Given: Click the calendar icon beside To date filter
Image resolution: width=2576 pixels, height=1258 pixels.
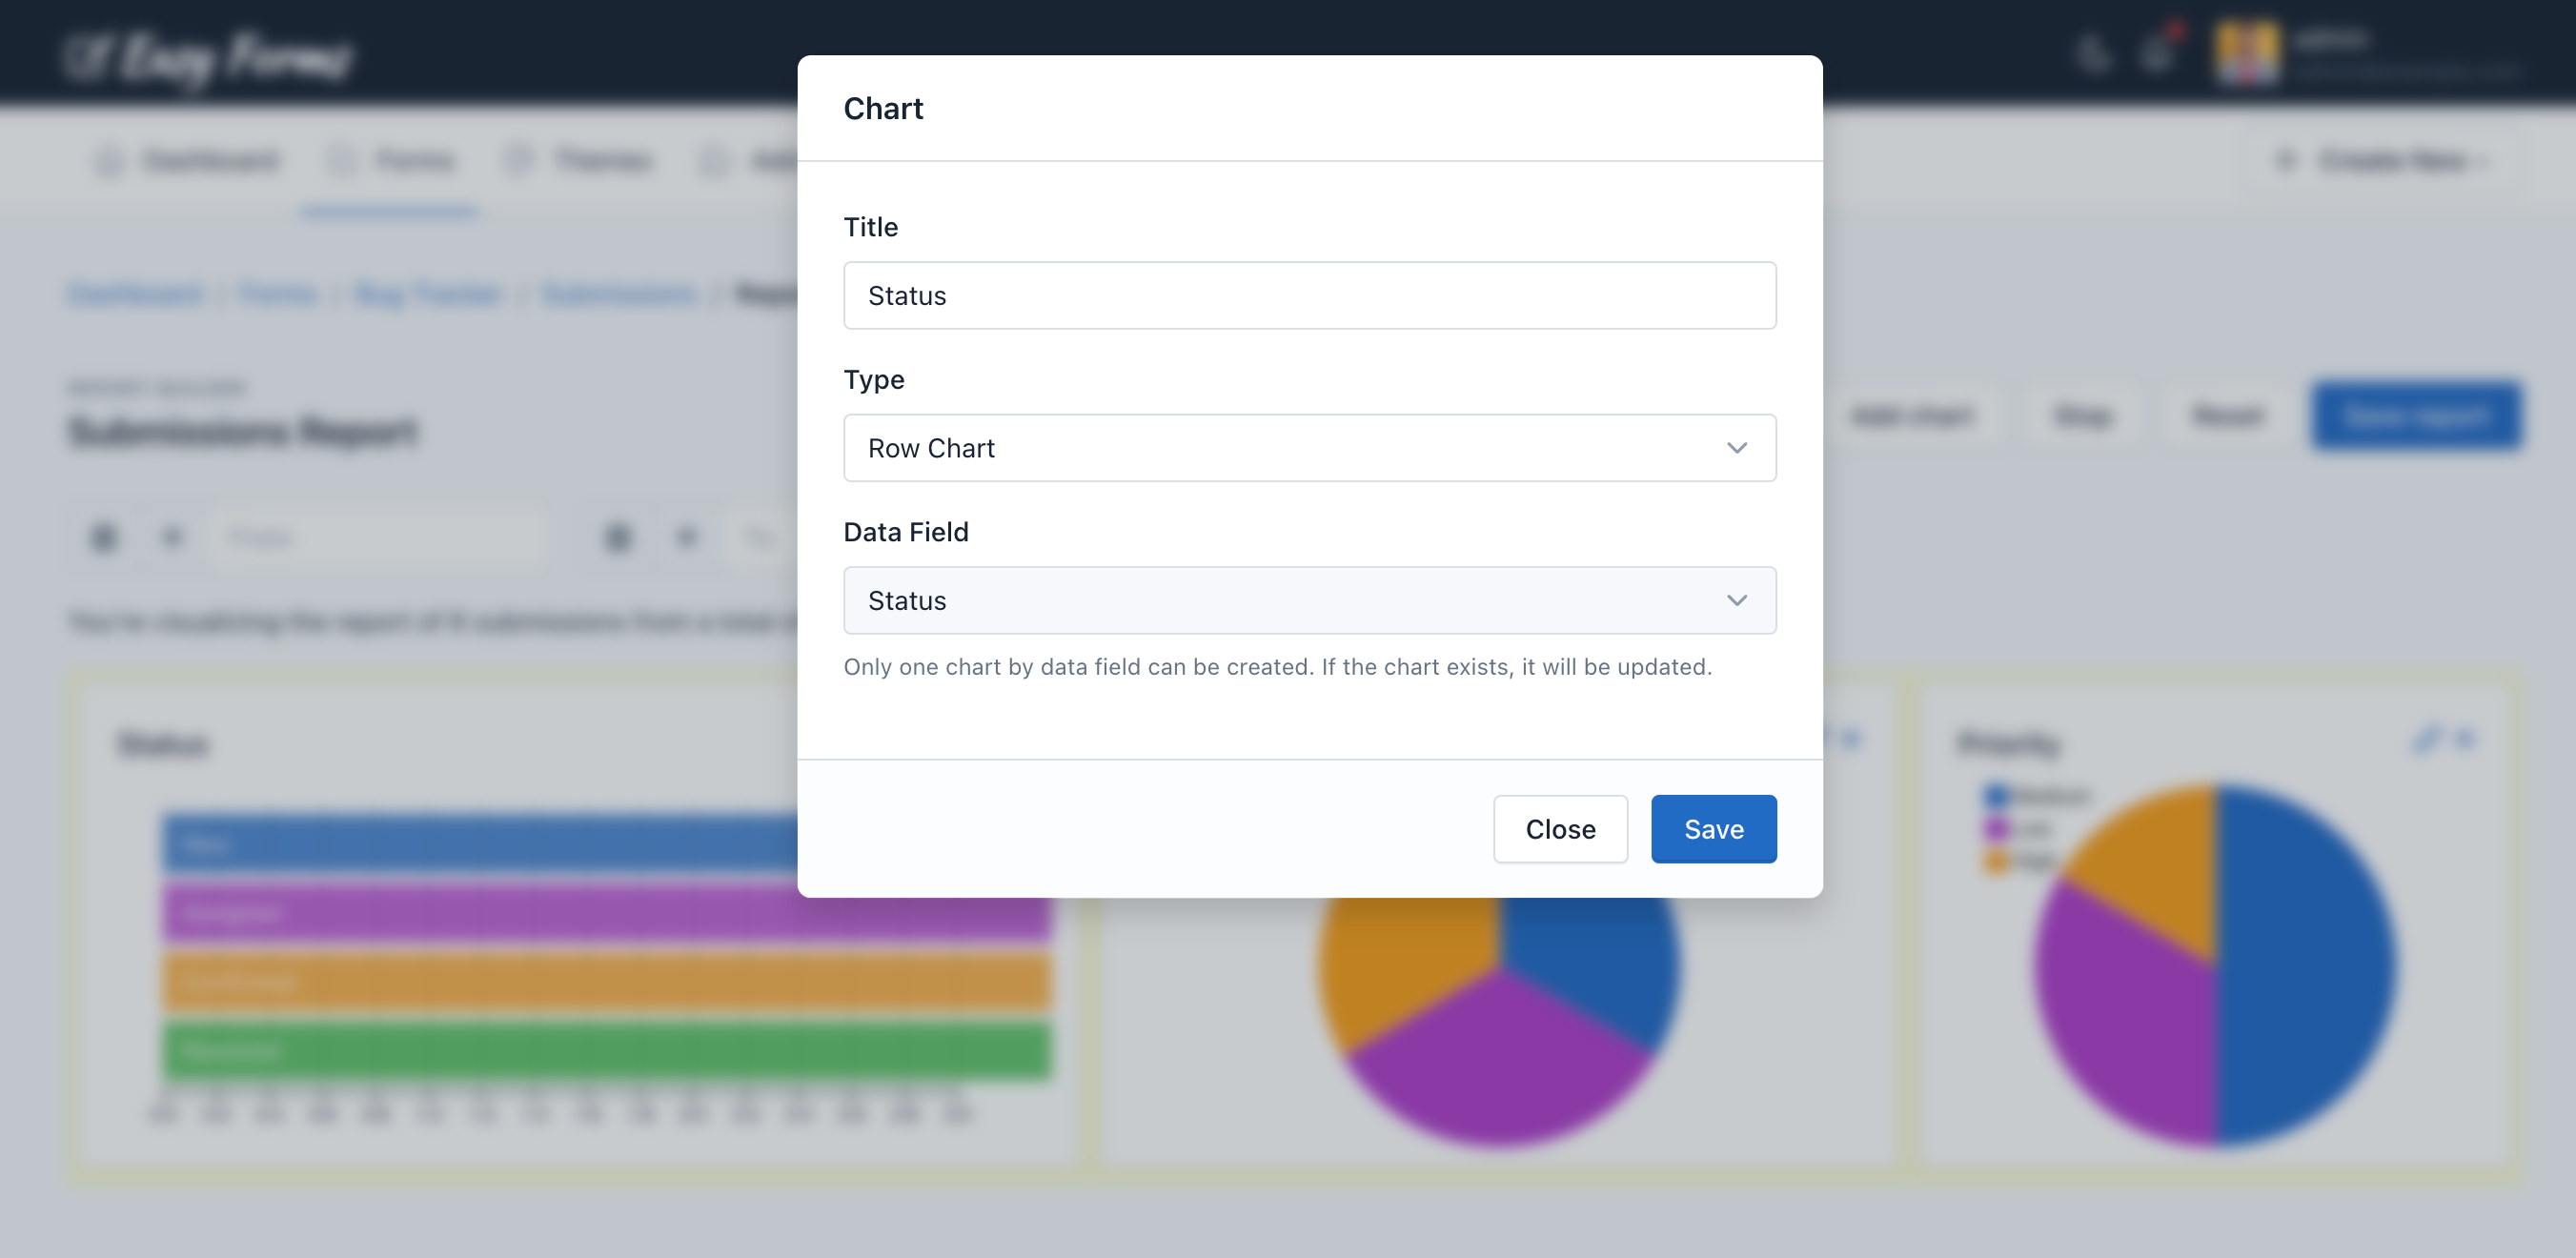Looking at the screenshot, I should [x=618, y=537].
